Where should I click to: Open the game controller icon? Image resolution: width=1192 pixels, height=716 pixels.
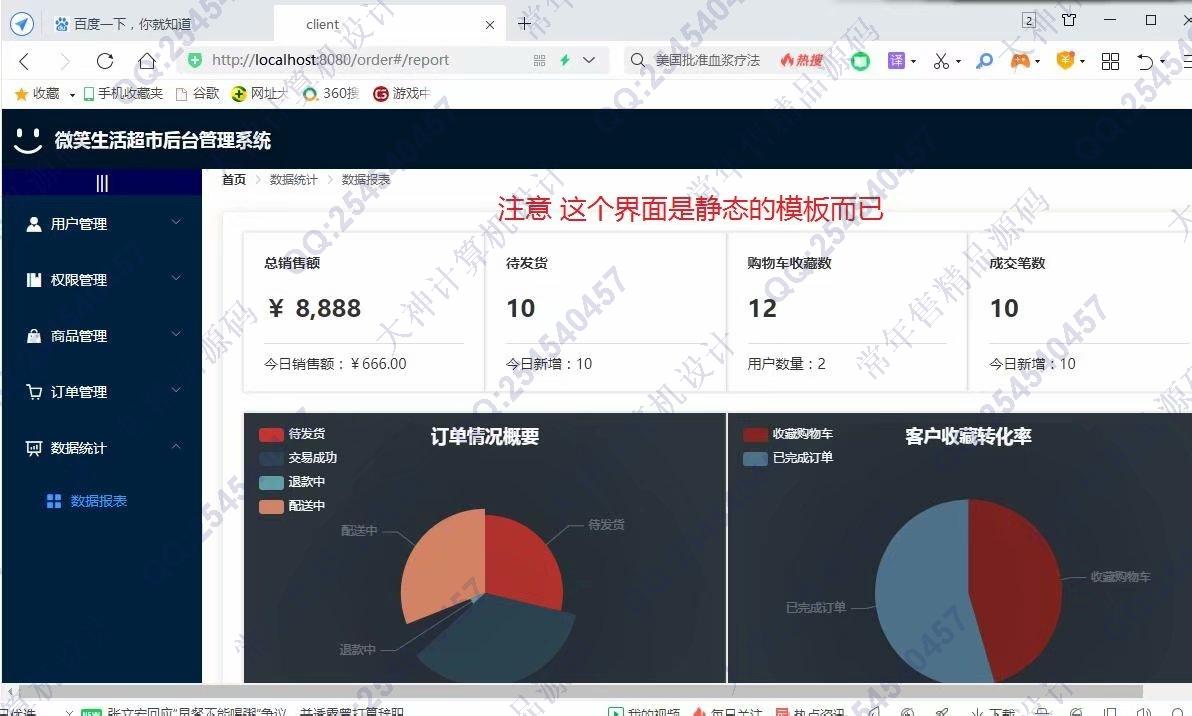[1020, 61]
